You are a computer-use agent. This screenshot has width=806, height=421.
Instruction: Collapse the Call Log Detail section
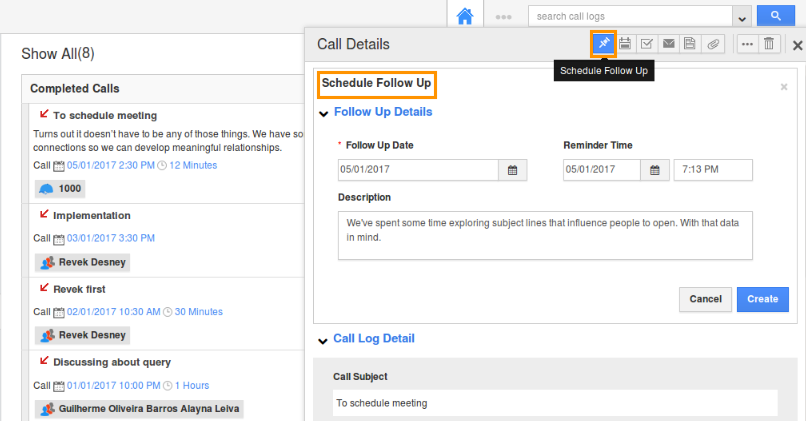(323, 341)
